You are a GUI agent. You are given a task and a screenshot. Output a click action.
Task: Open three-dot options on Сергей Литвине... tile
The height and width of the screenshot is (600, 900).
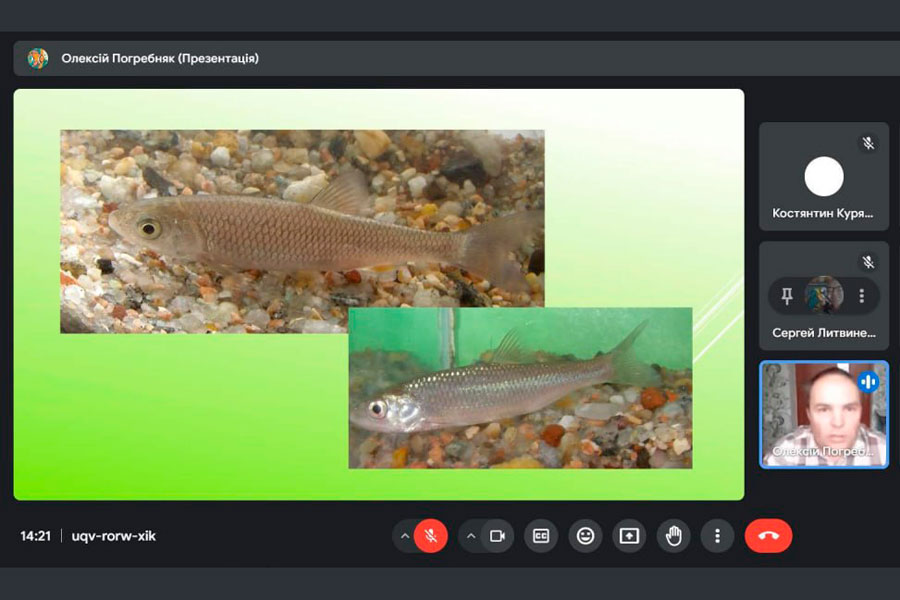click(861, 296)
